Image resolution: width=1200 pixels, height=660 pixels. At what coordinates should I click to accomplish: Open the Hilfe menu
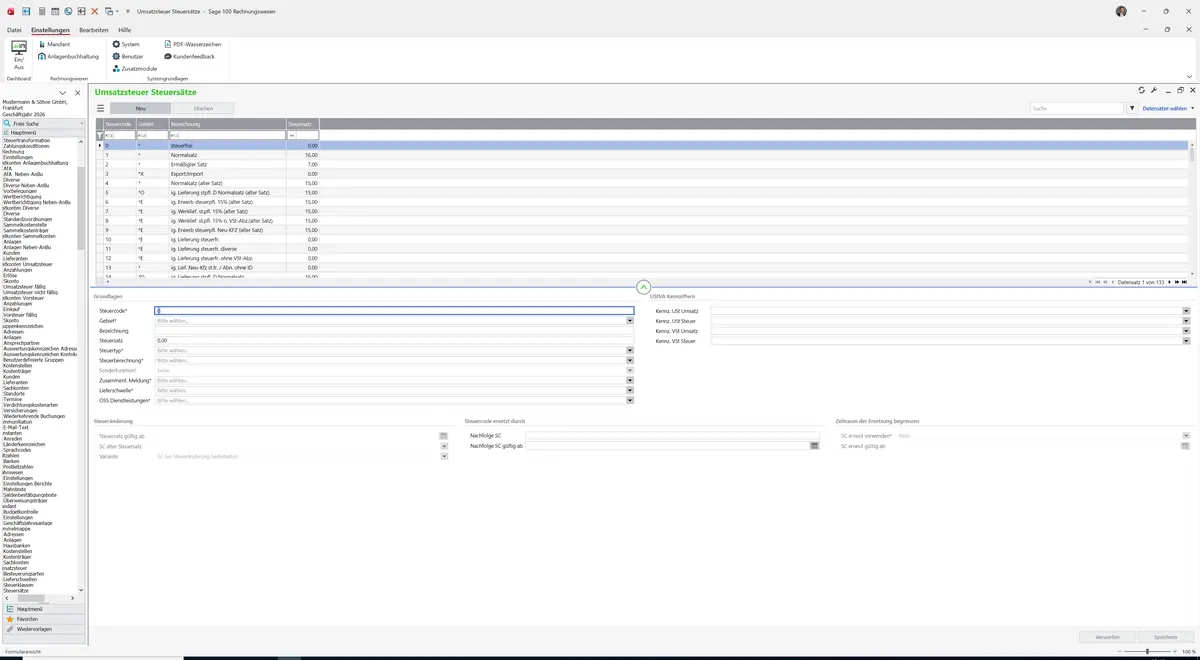pyautogui.click(x=125, y=30)
